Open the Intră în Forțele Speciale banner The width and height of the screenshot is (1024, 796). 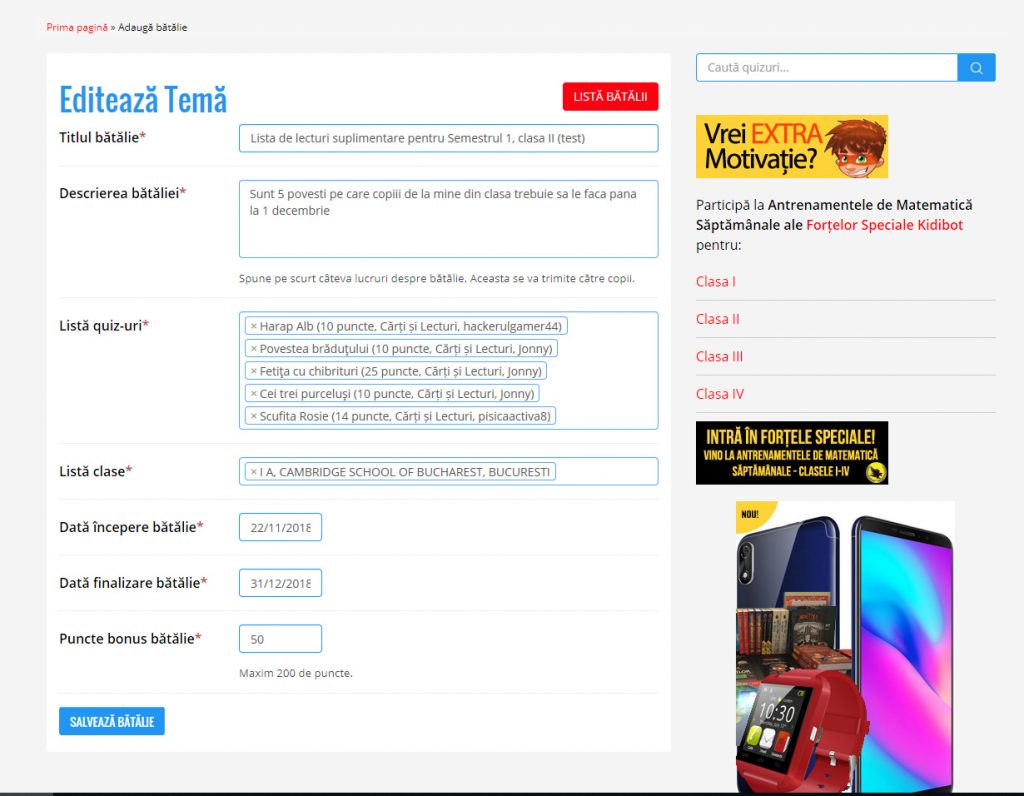pos(791,453)
